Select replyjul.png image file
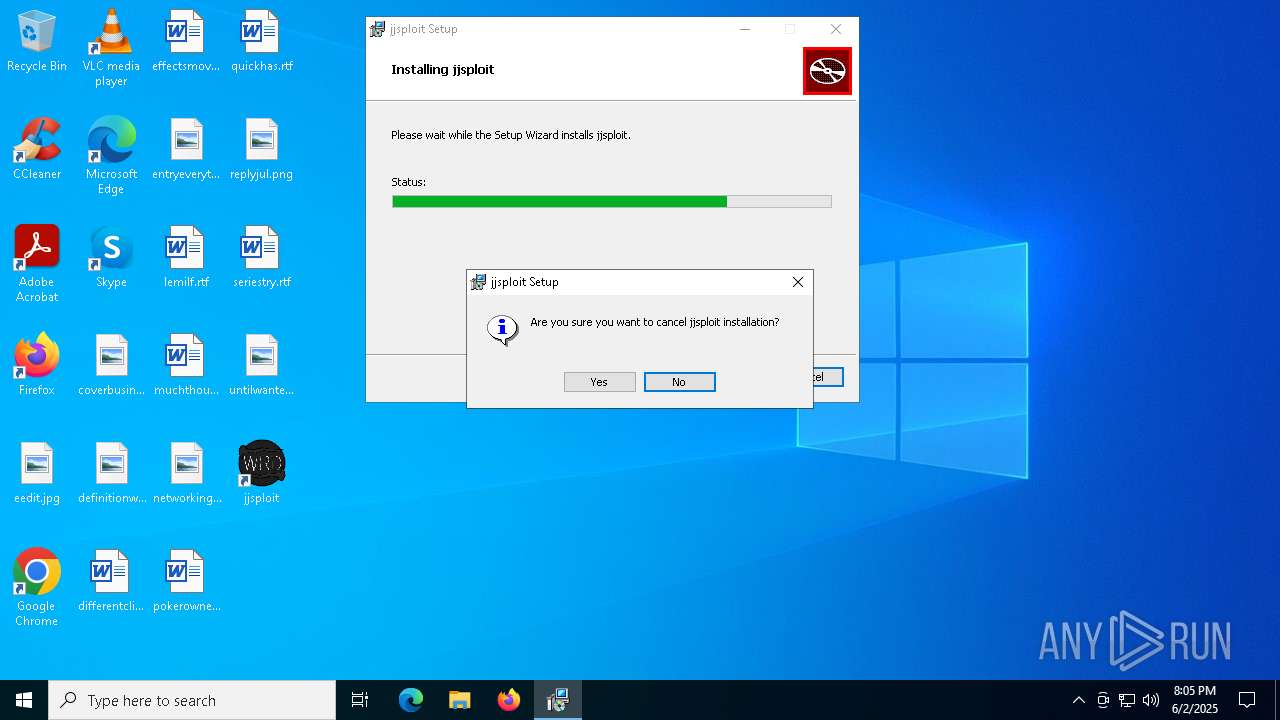The height and width of the screenshot is (720, 1280). (261, 149)
